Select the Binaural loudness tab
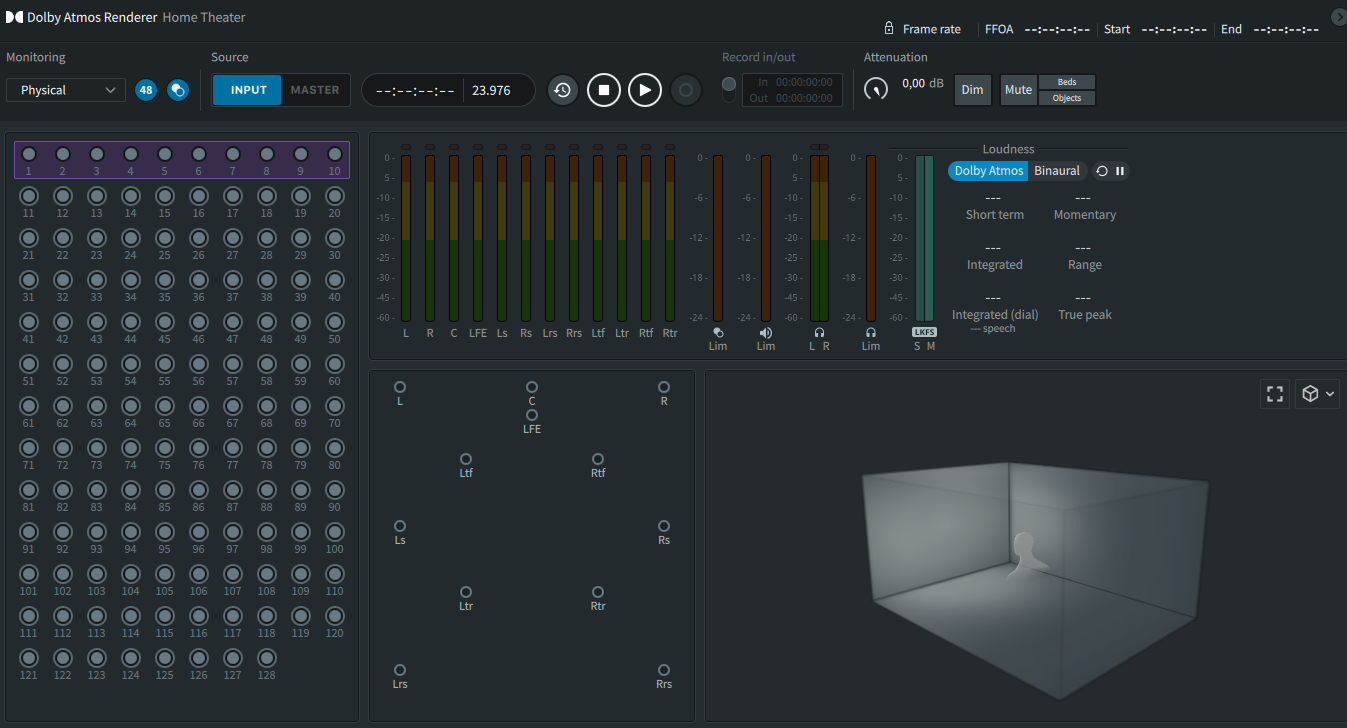The height and width of the screenshot is (728, 1347). click(1057, 171)
